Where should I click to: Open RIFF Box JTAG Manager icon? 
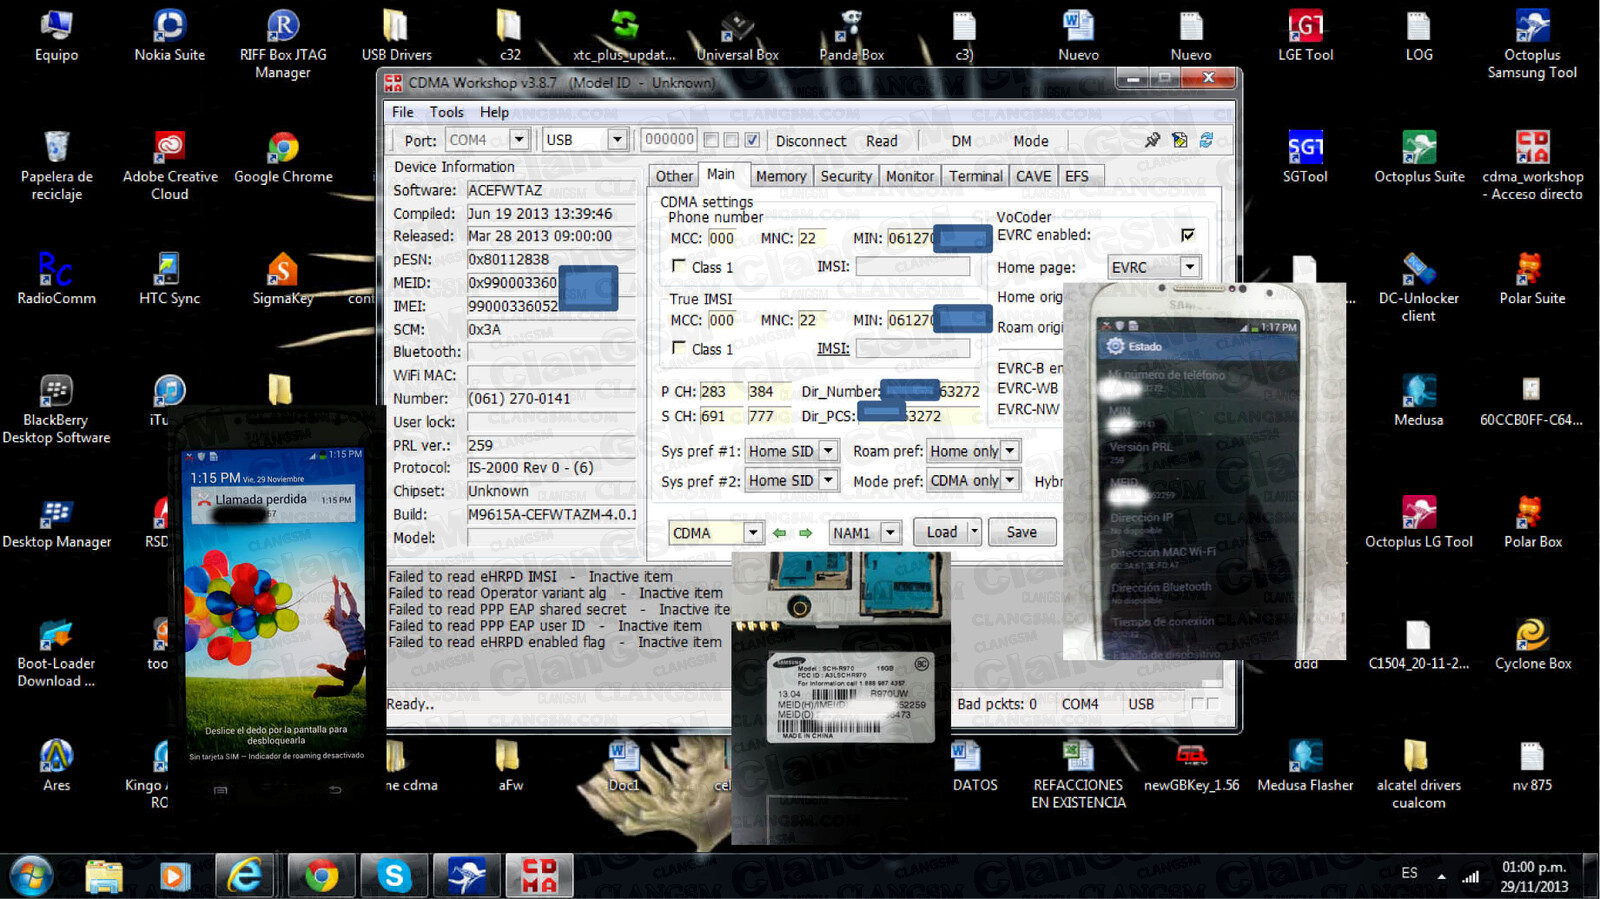pos(283,44)
